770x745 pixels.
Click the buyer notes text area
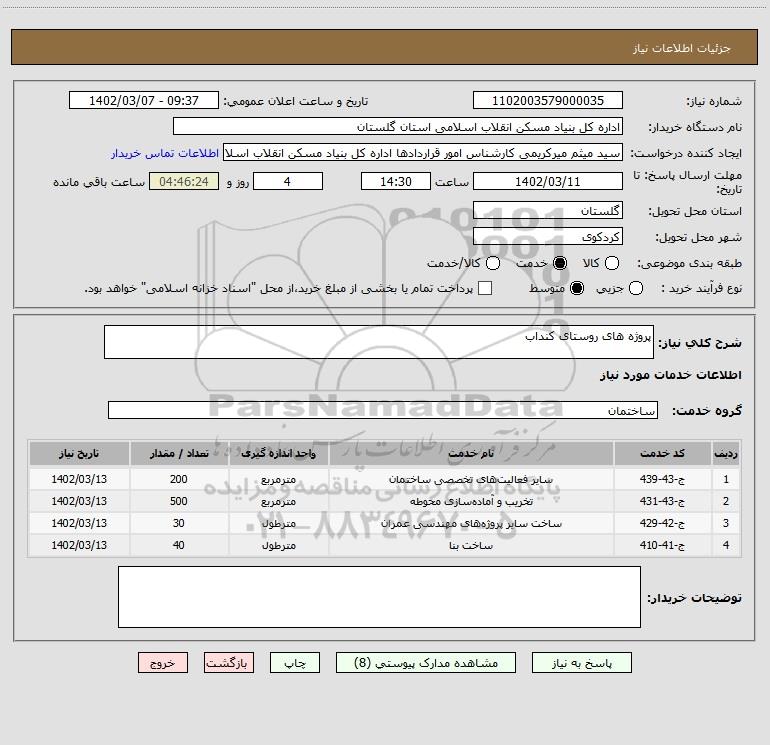[379, 597]
